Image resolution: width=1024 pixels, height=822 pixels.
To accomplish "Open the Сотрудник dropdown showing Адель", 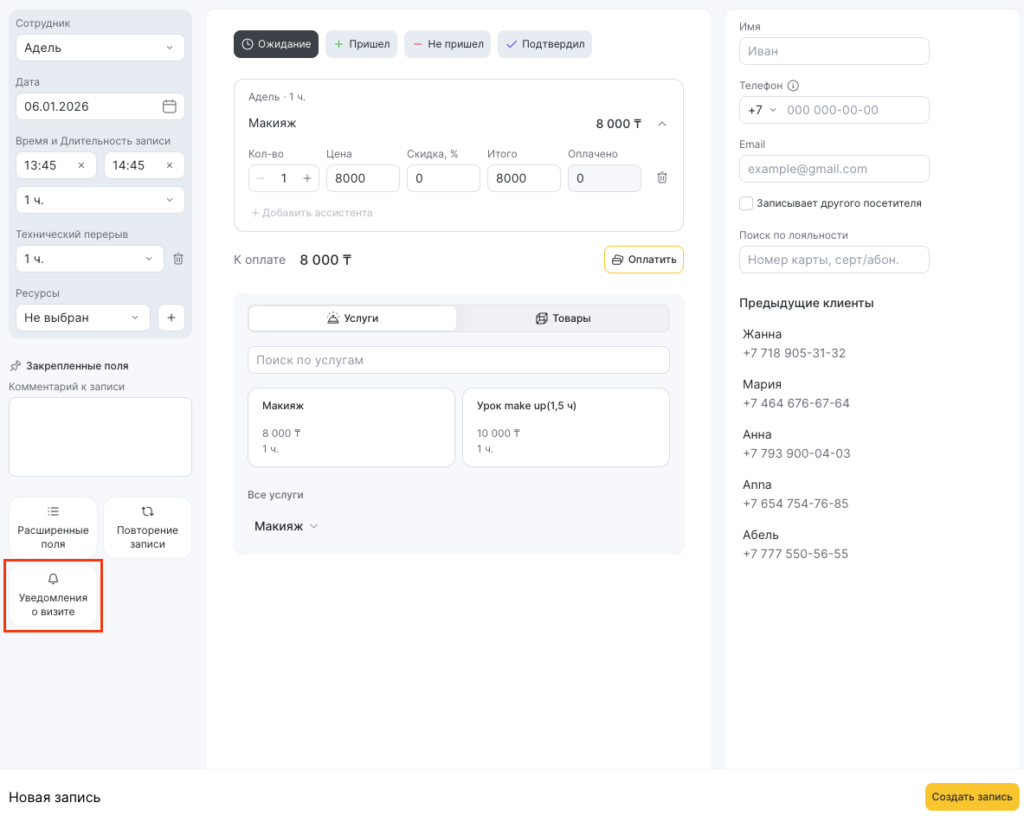I will (100, 48).
